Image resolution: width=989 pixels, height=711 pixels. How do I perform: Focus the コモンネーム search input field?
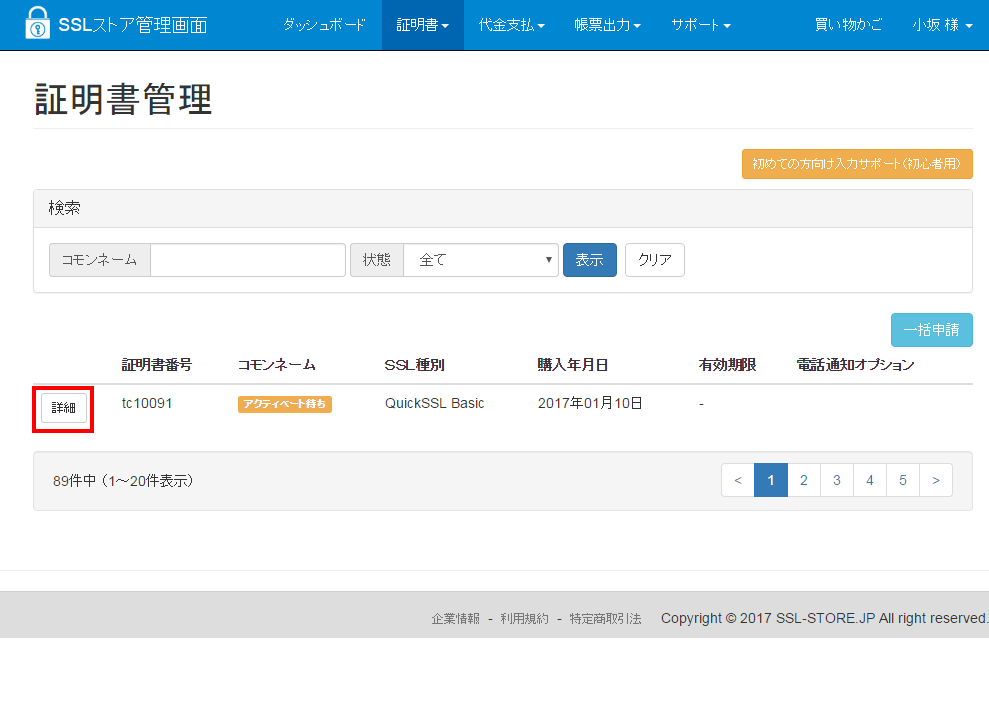point(248,260)
